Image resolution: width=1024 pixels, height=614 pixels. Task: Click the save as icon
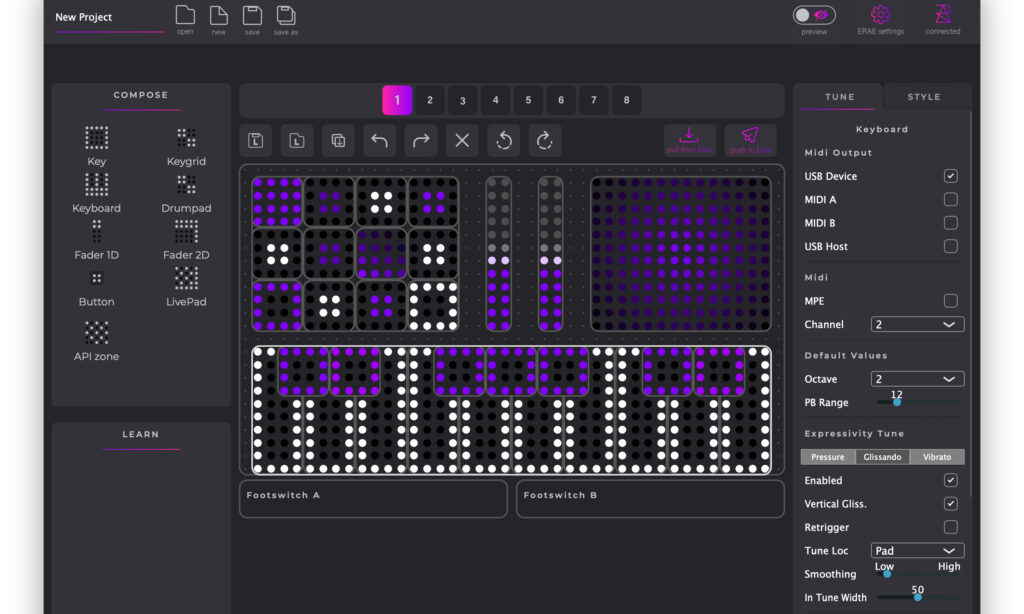coord(286,15)
